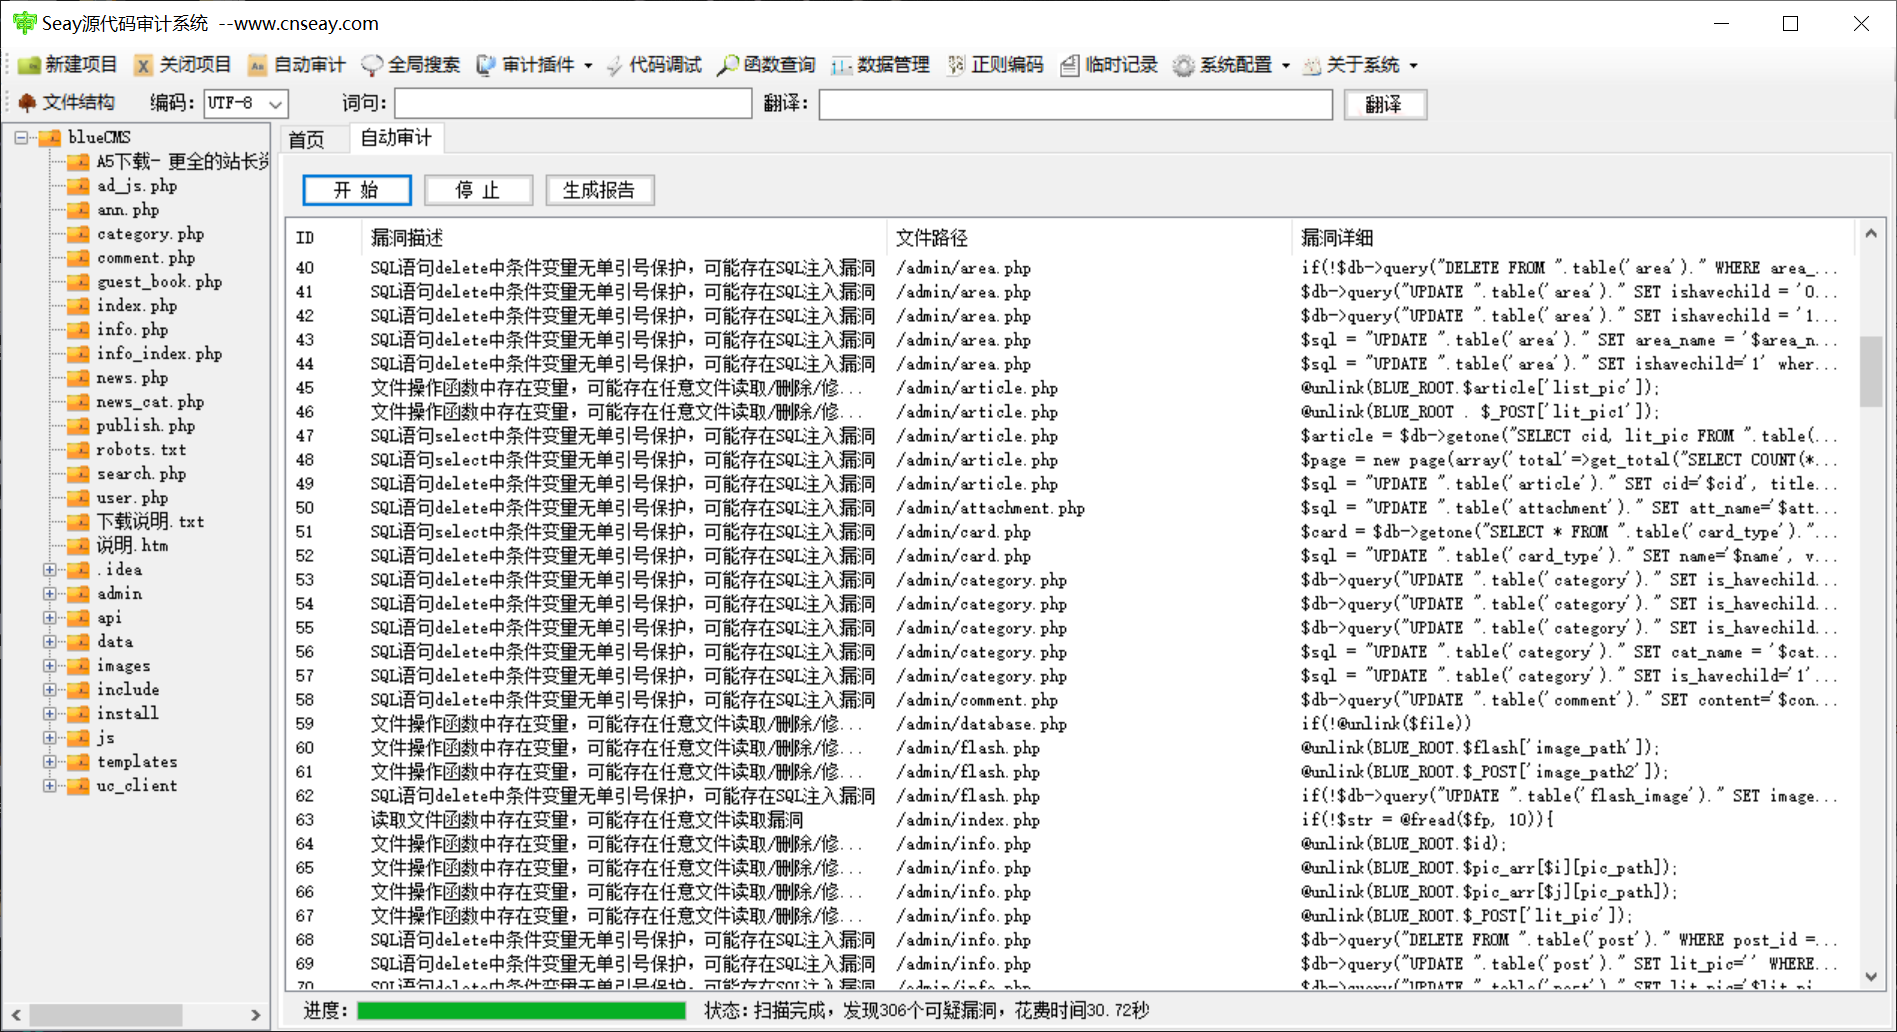Click the green 进度 progress bar
Image resolution: width=1897 pixels, height=1032 pixels.
[521, 1011]
